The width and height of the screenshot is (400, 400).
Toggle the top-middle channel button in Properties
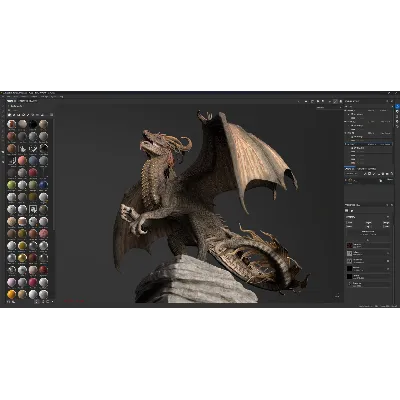369,223
